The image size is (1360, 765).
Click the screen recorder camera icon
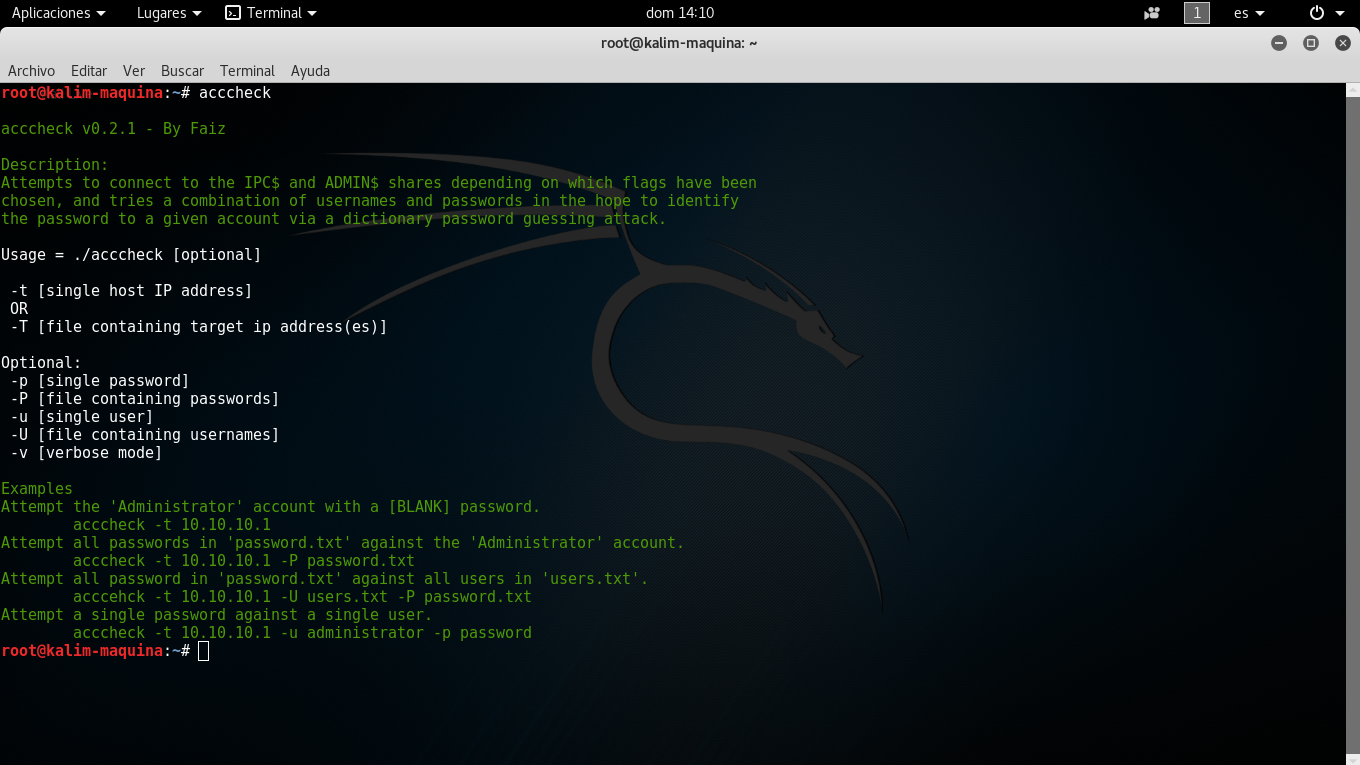(x=1152, y=13)
